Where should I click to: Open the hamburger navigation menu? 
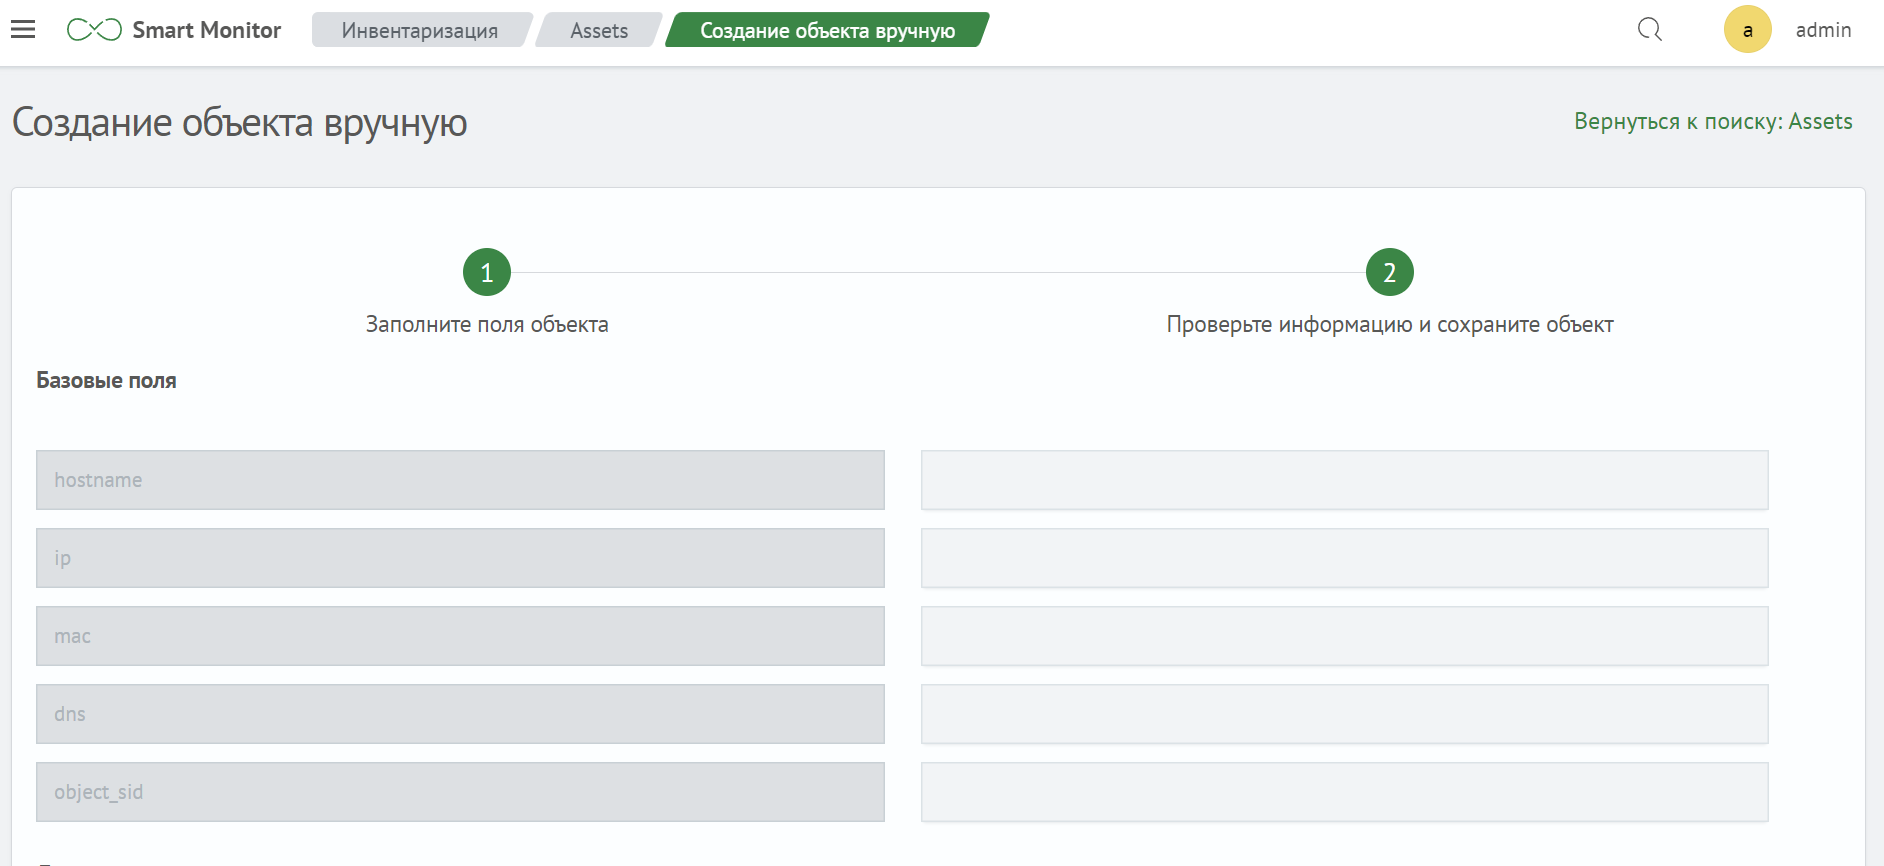pyautogui.click(x=23, y=30)
